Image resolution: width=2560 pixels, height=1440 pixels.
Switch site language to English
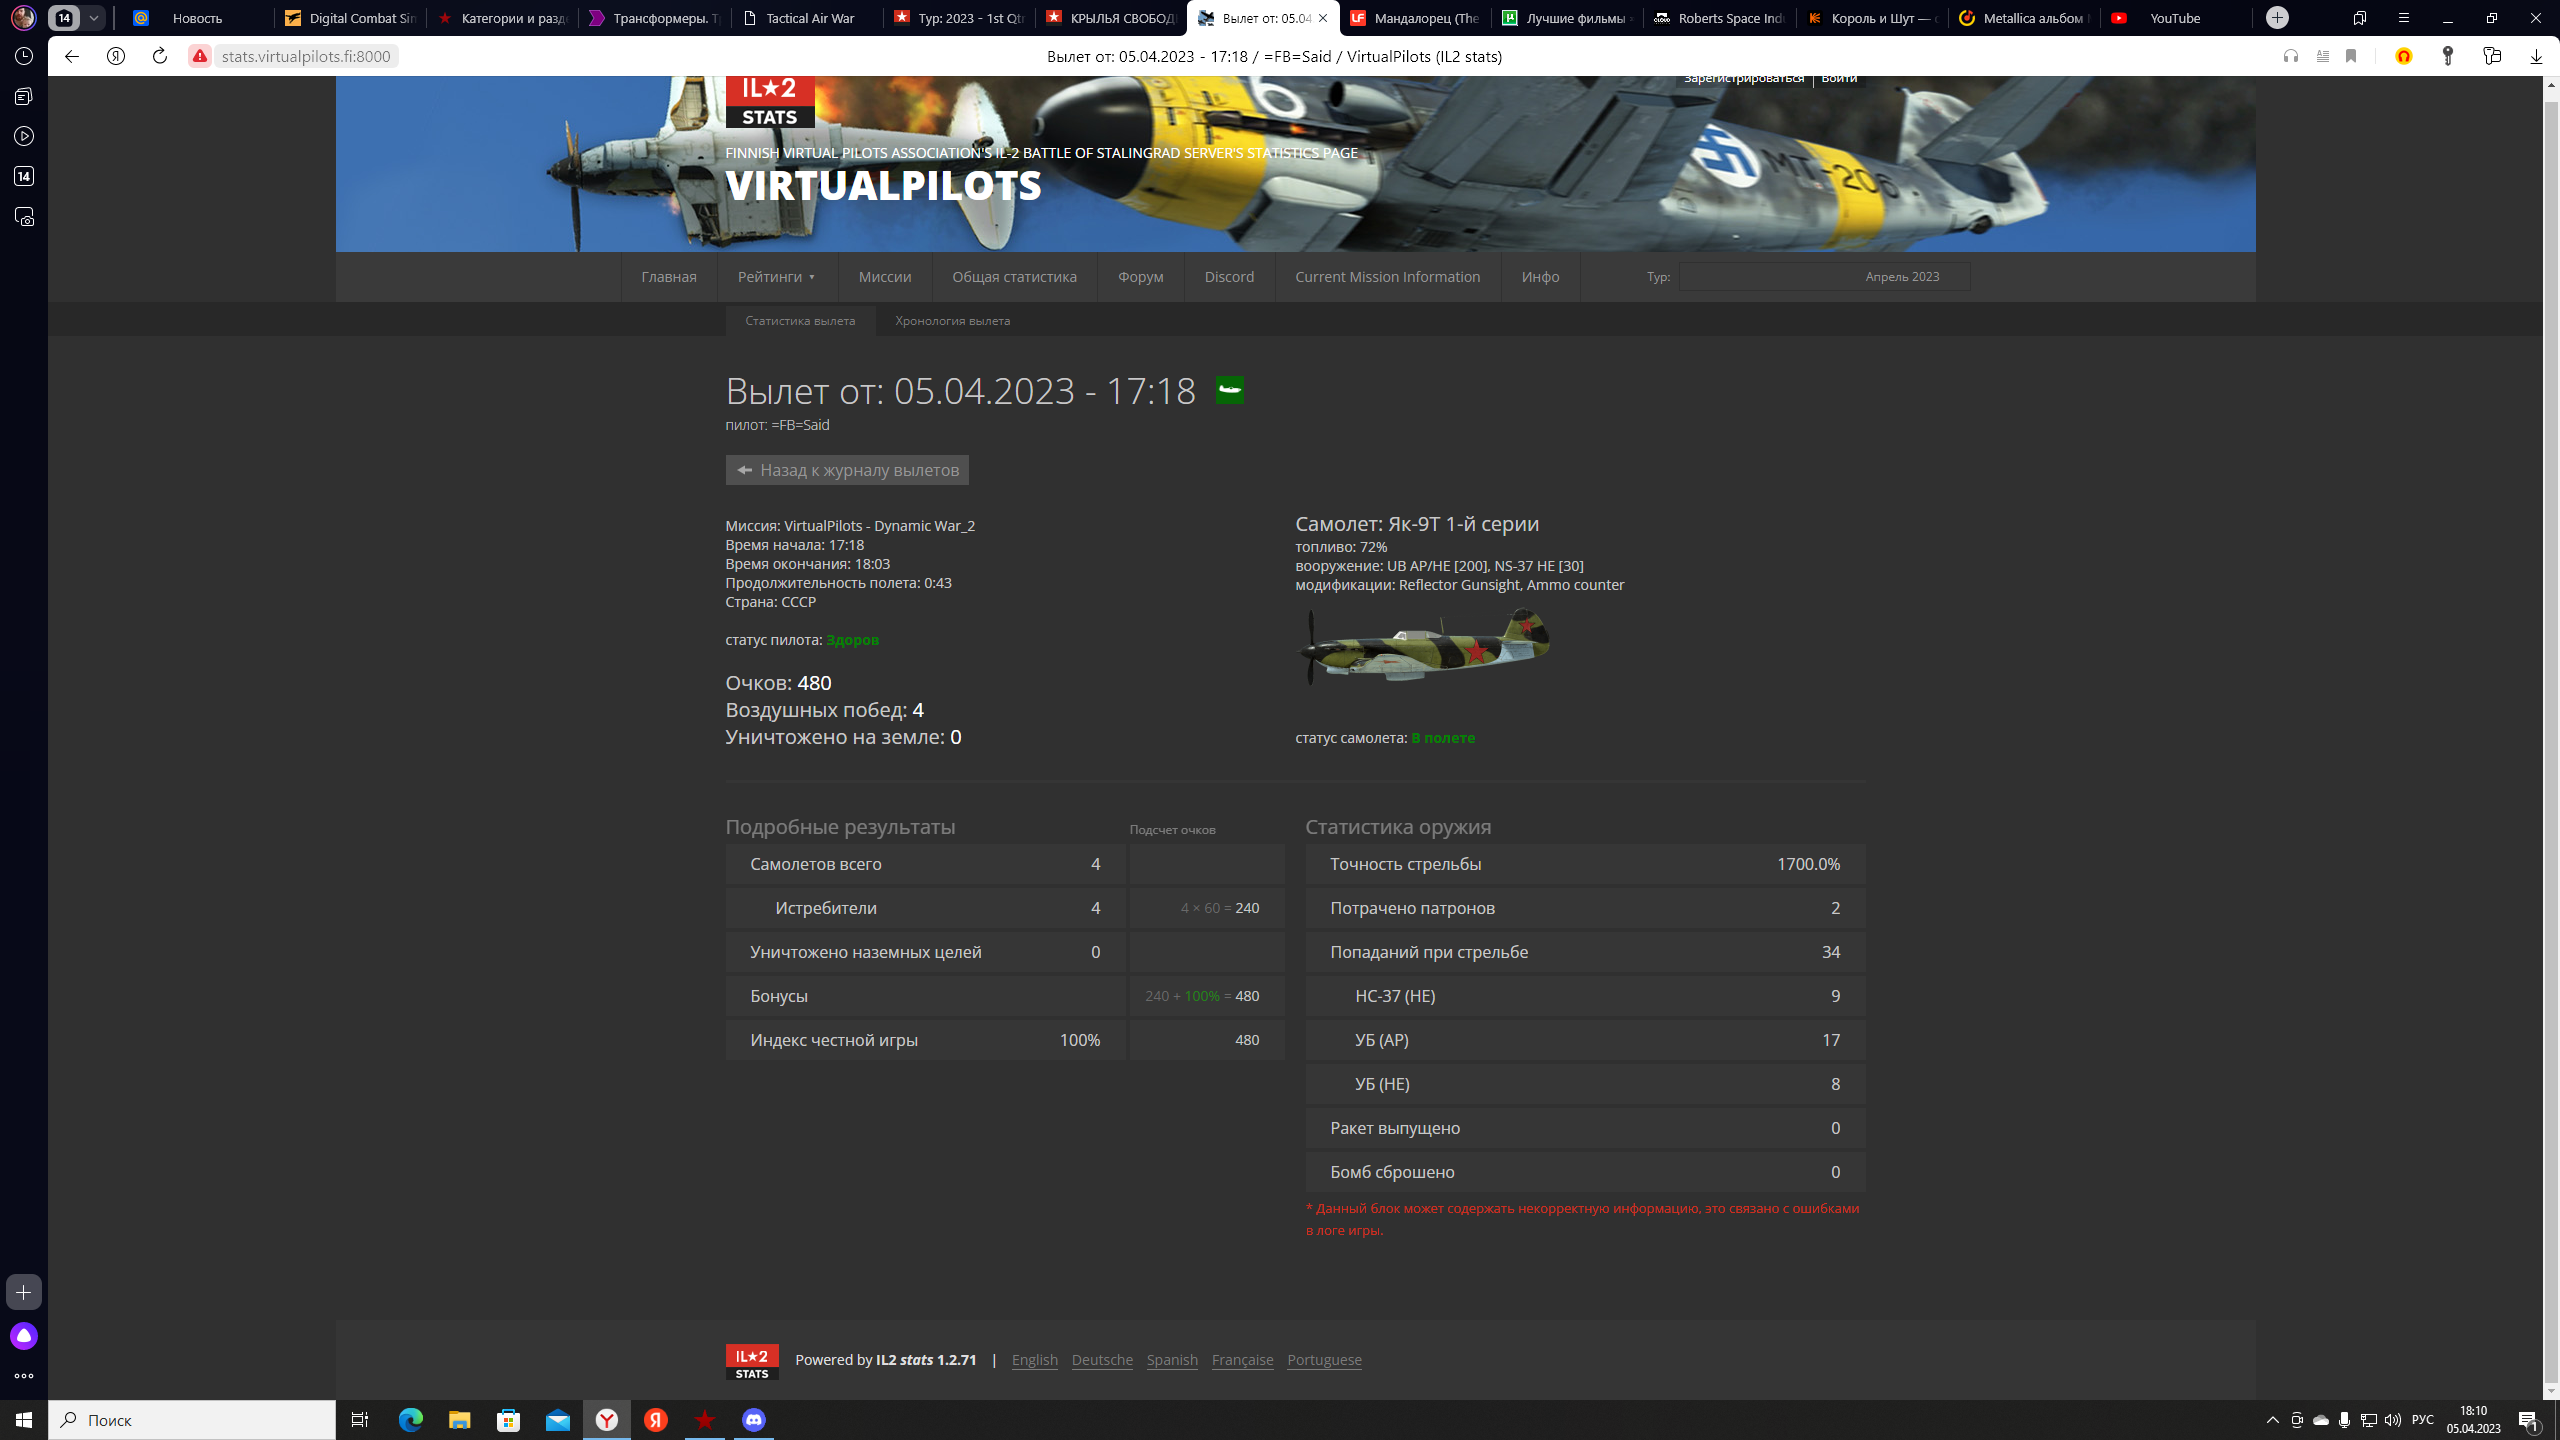(1034, 1360)
